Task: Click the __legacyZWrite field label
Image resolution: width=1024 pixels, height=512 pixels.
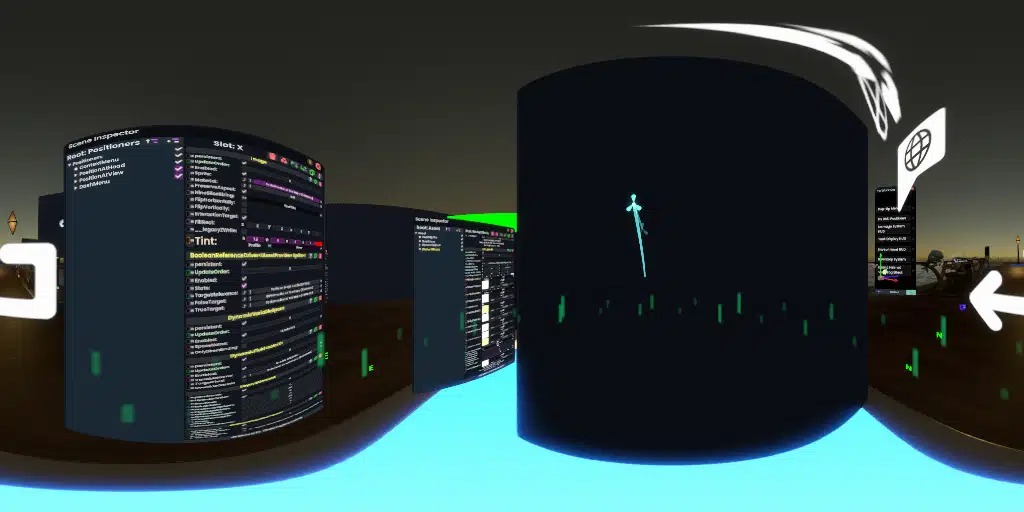Action: pos(216,230)
